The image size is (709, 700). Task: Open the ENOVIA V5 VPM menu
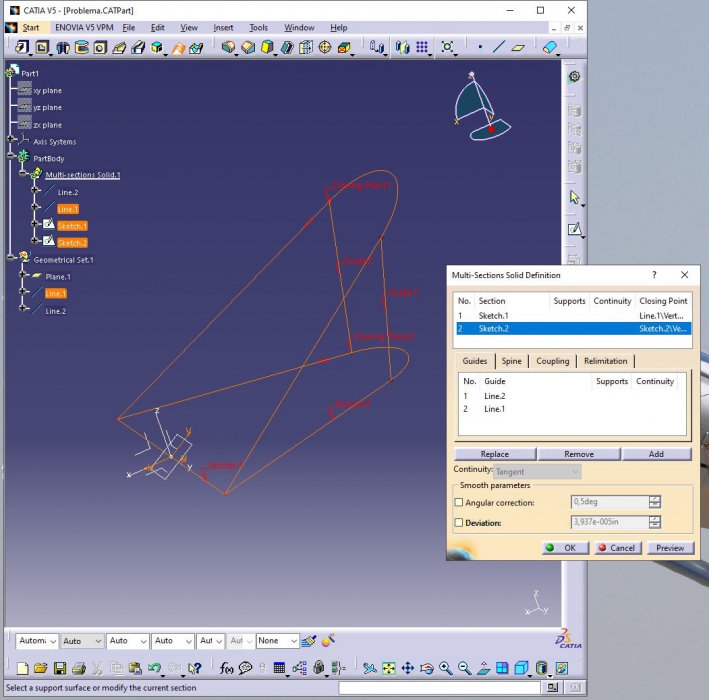pos(84,28)
